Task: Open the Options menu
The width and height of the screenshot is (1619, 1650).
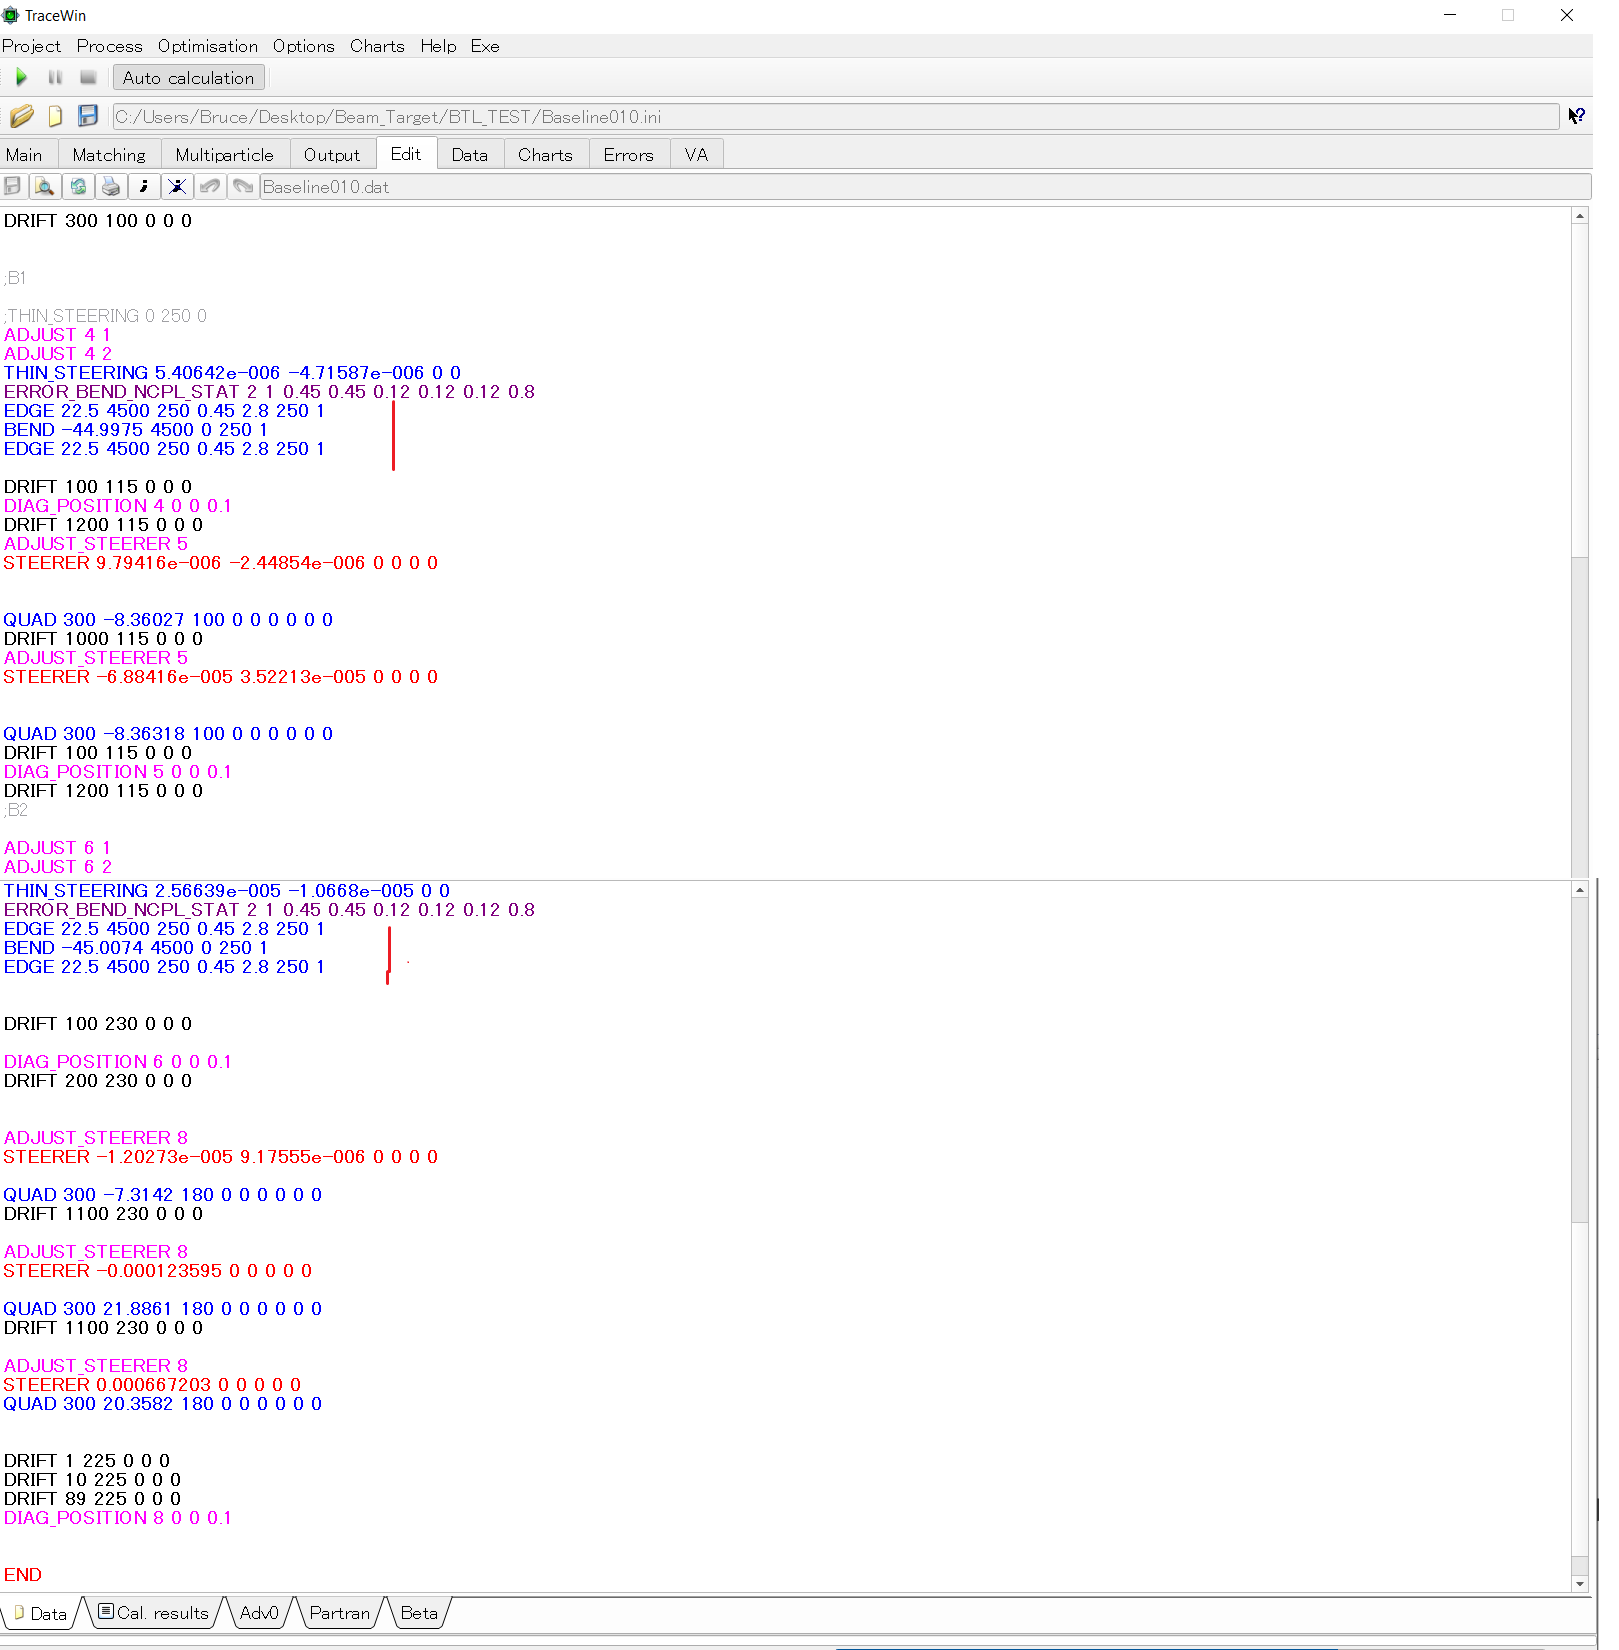Action: [303, 46]
